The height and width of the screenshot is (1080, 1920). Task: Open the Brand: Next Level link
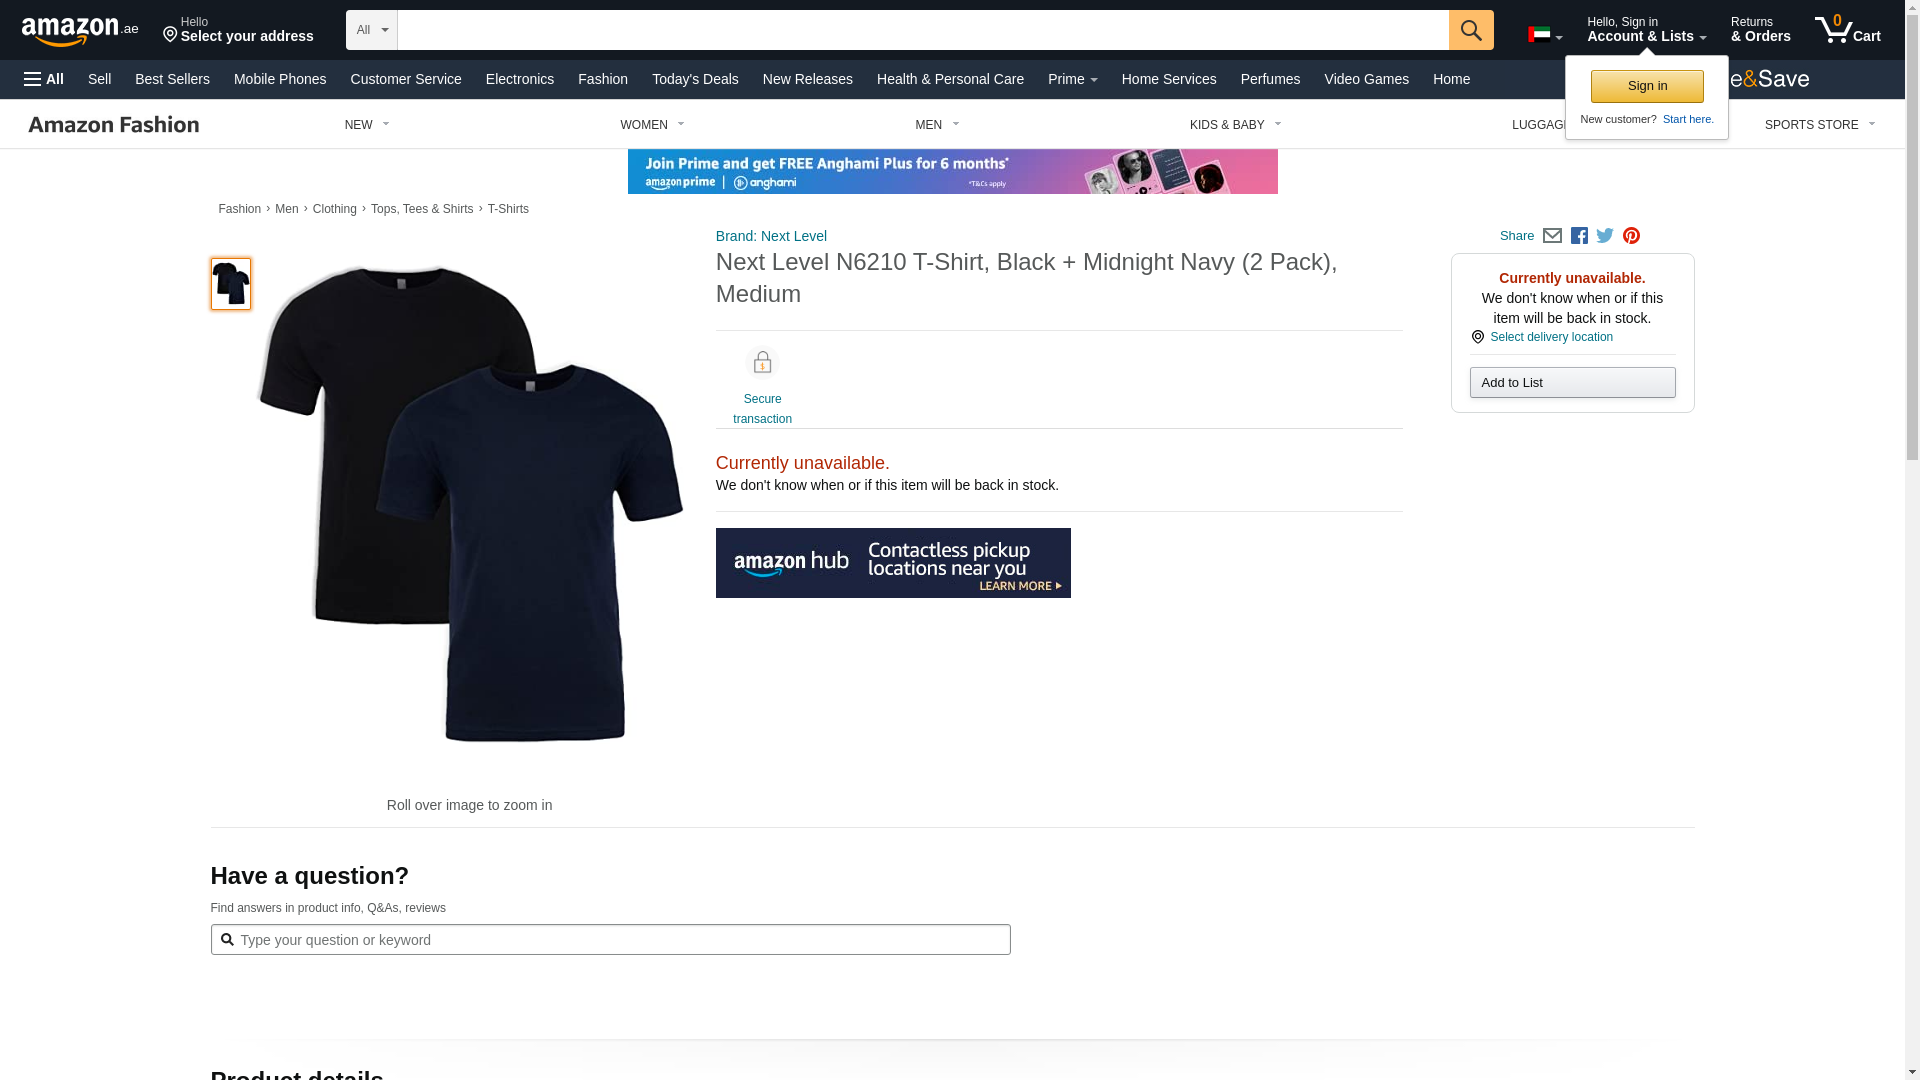coord(771,236)
